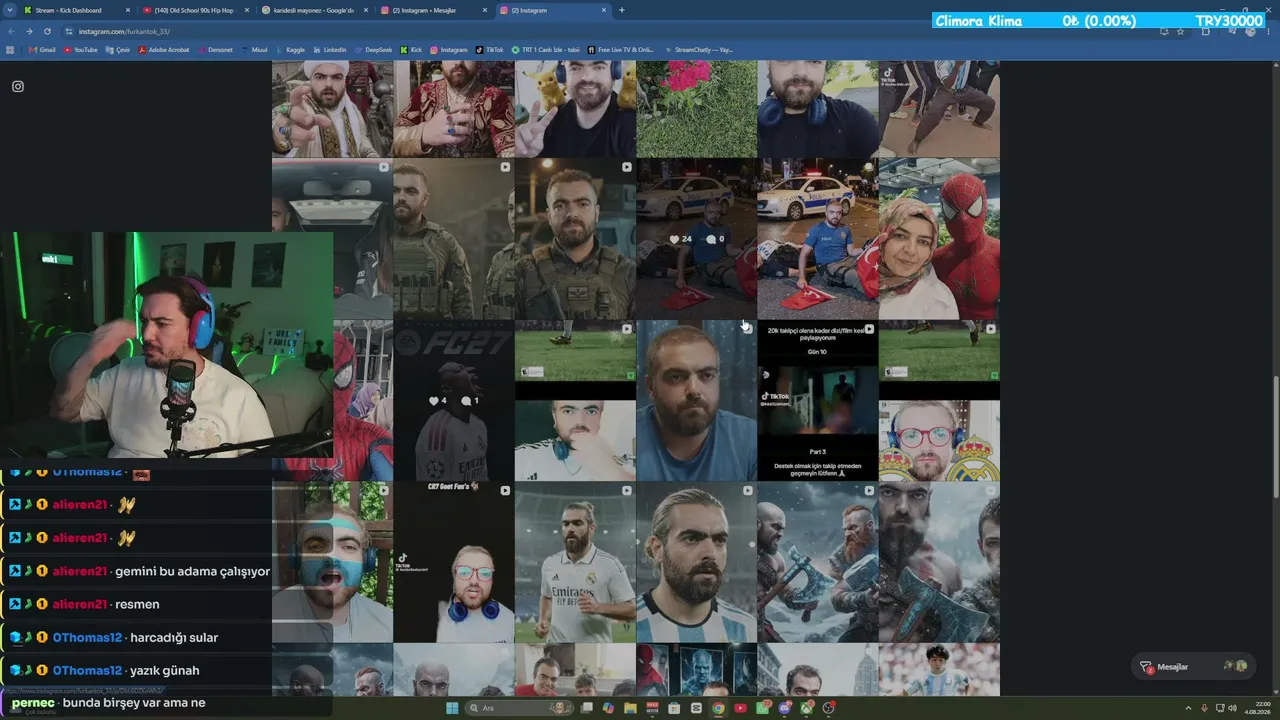Click the Instagram logo in the sidebar
The image size is (1280, 720).
tap(18, 86)
